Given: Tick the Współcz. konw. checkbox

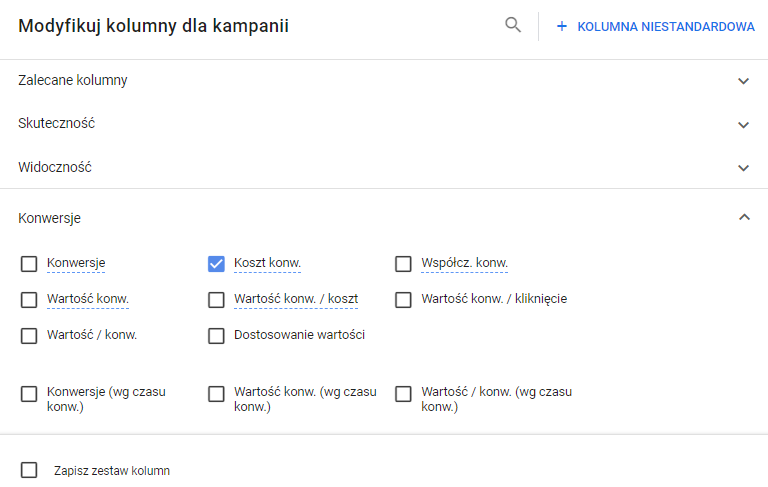Looking at the screenshot, I should pos(403,264).
